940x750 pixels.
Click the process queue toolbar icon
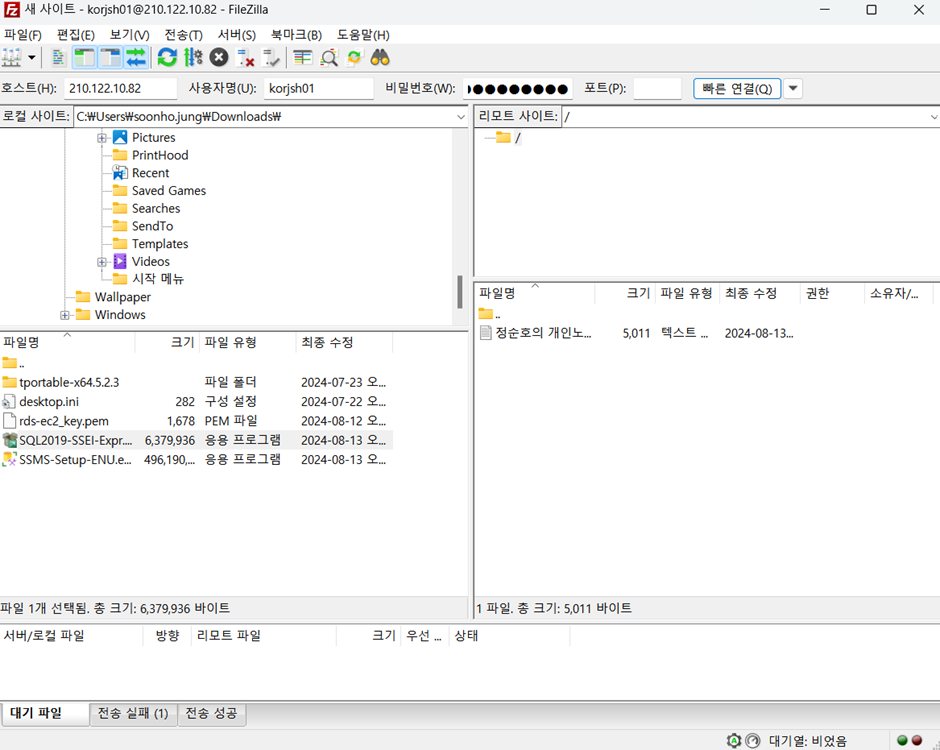(193, 57)
